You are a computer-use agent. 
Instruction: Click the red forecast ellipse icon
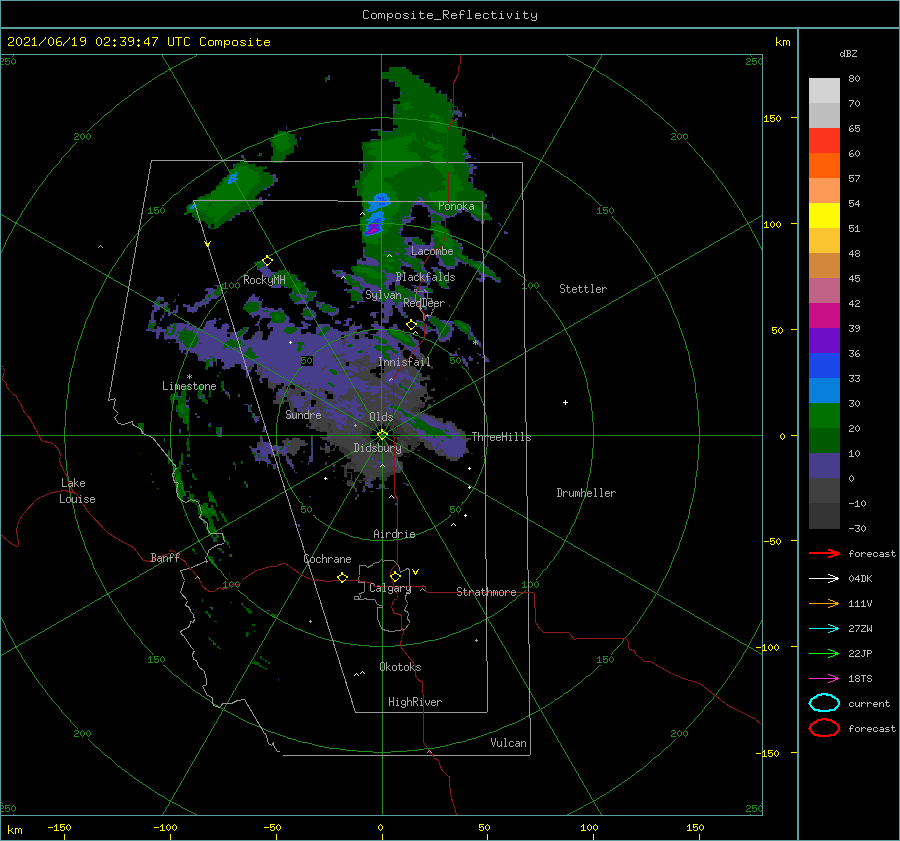[x=824, y=728]
